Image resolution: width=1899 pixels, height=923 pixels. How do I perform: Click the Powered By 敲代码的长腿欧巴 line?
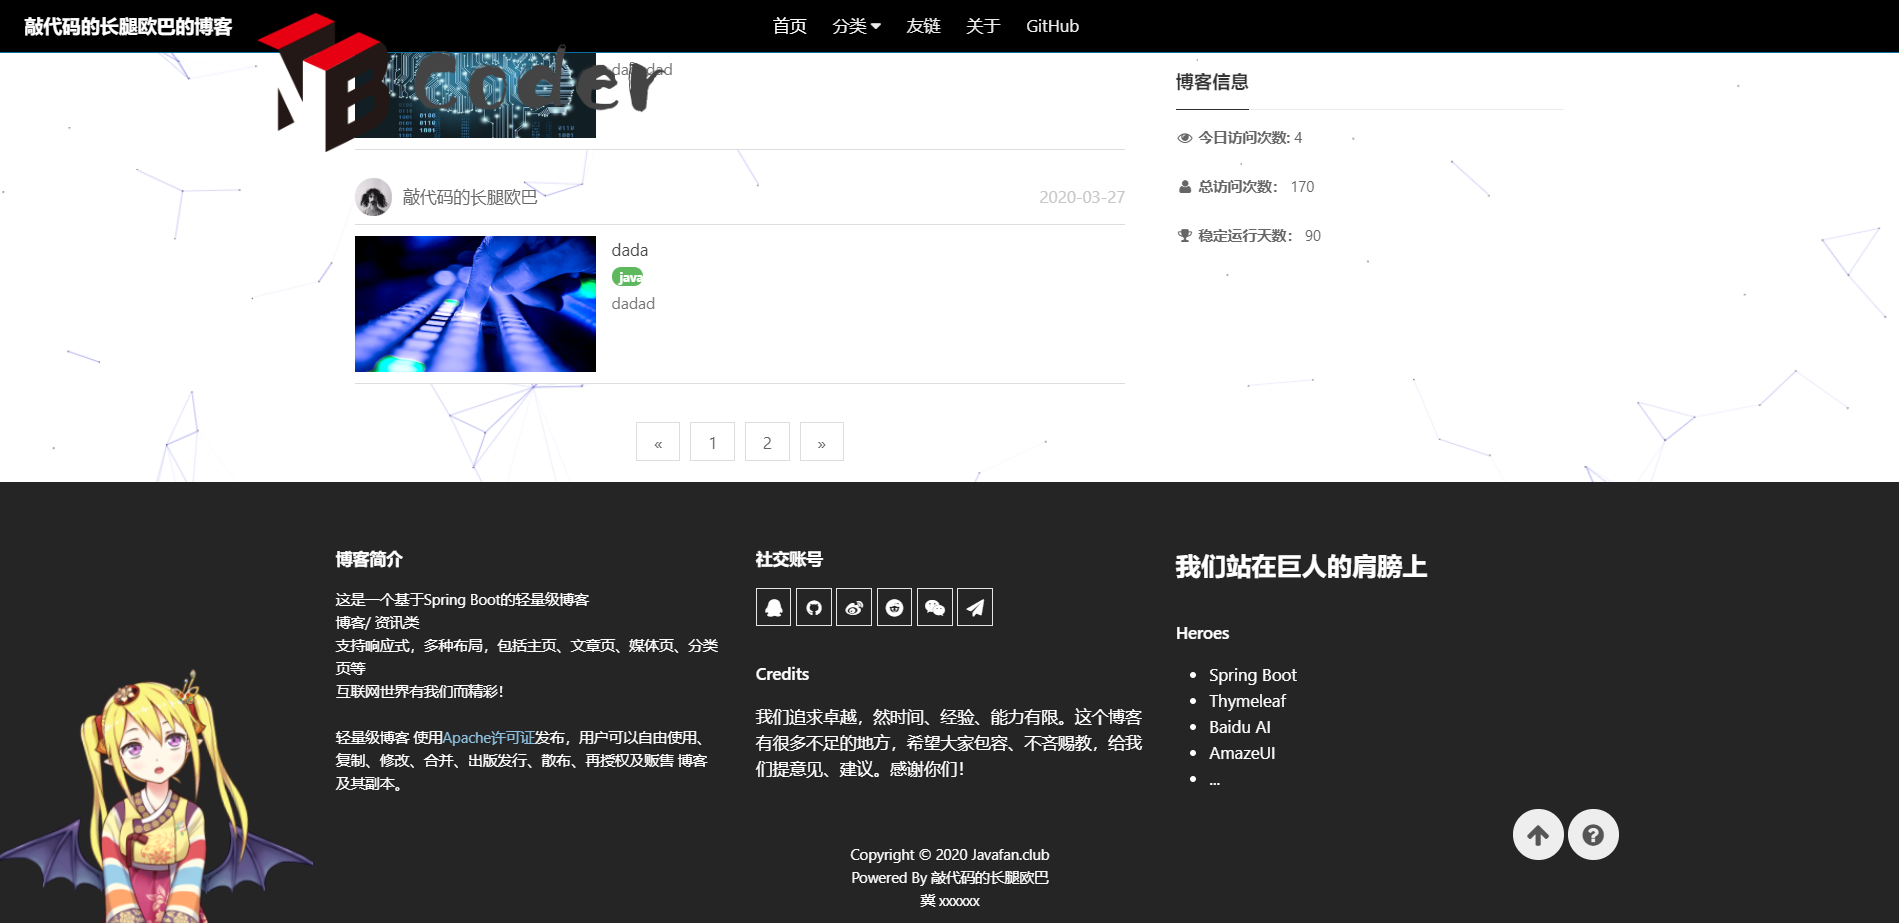[950, 878]
